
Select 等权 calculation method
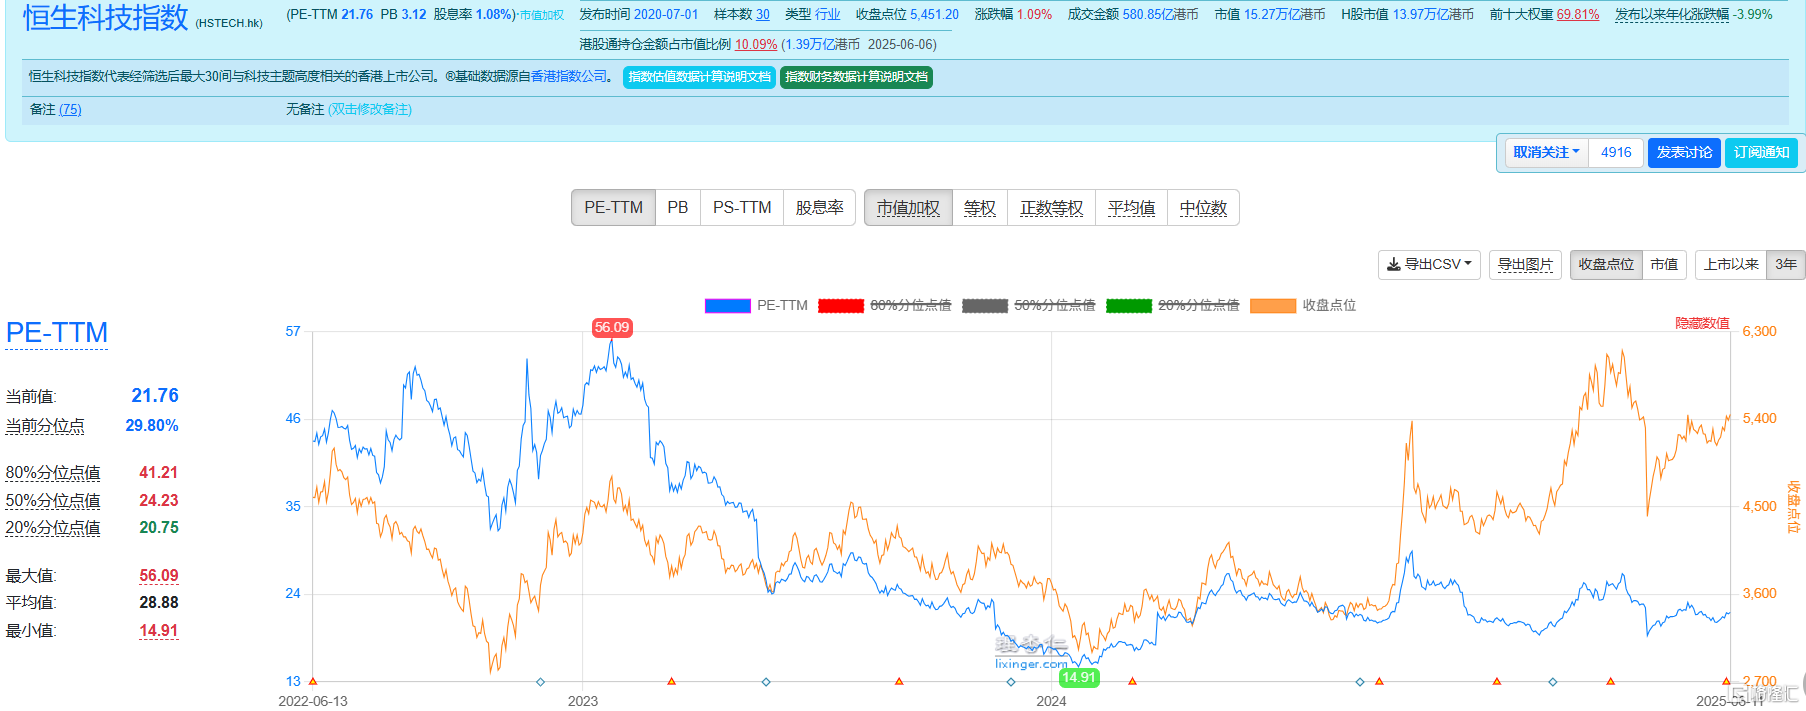coord(980,208)
